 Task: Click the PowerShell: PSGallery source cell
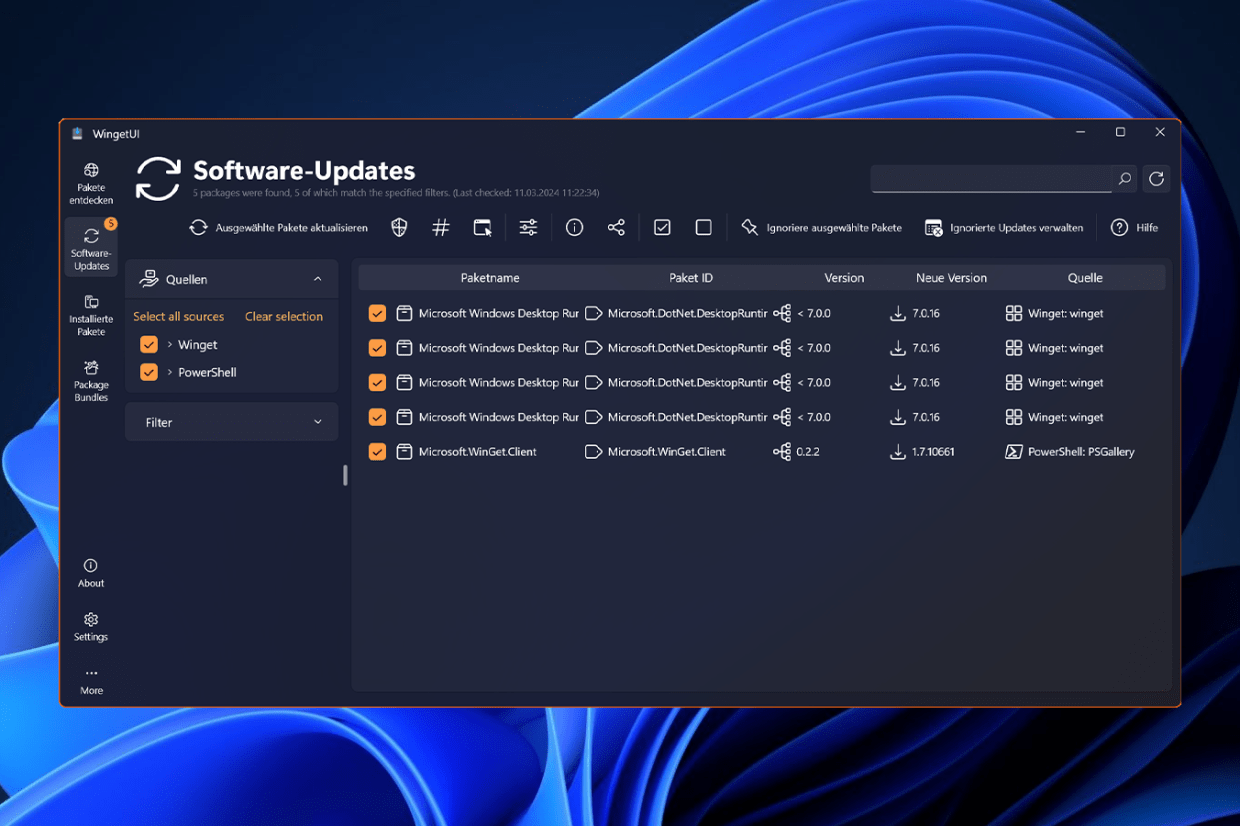tap(1081, 452)
